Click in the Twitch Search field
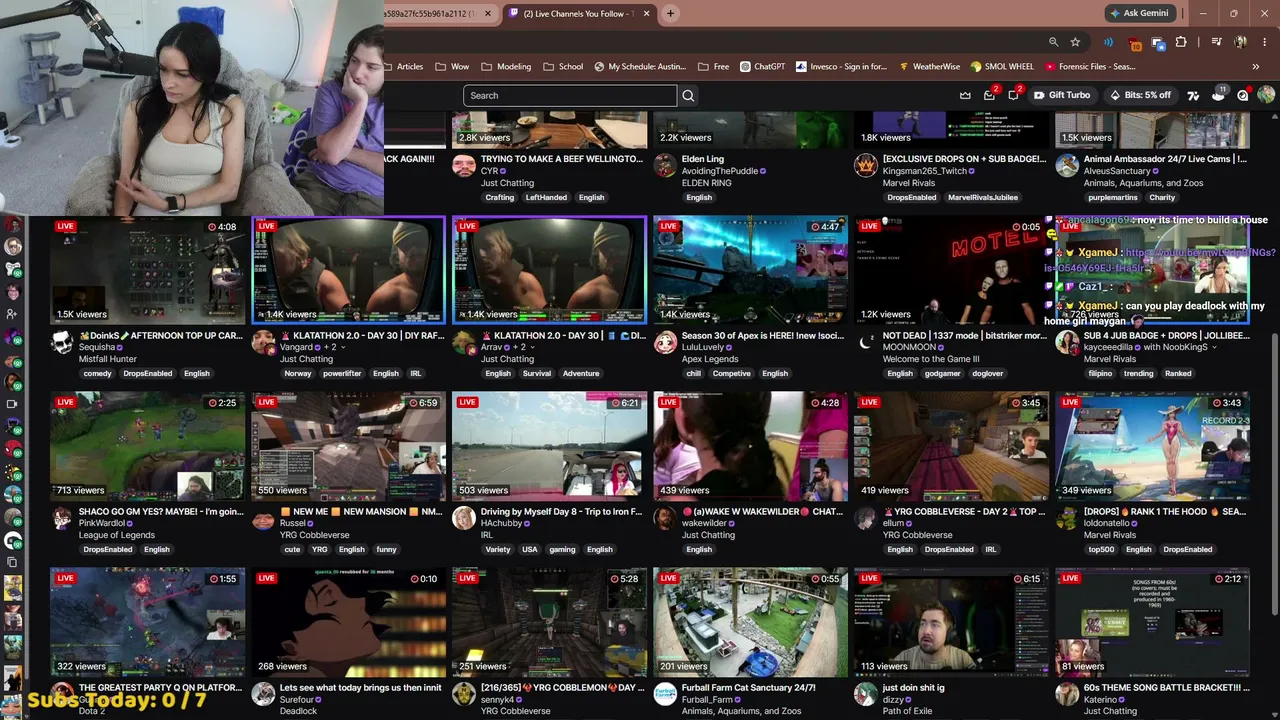1280x720 pixels. coord(570,96)
